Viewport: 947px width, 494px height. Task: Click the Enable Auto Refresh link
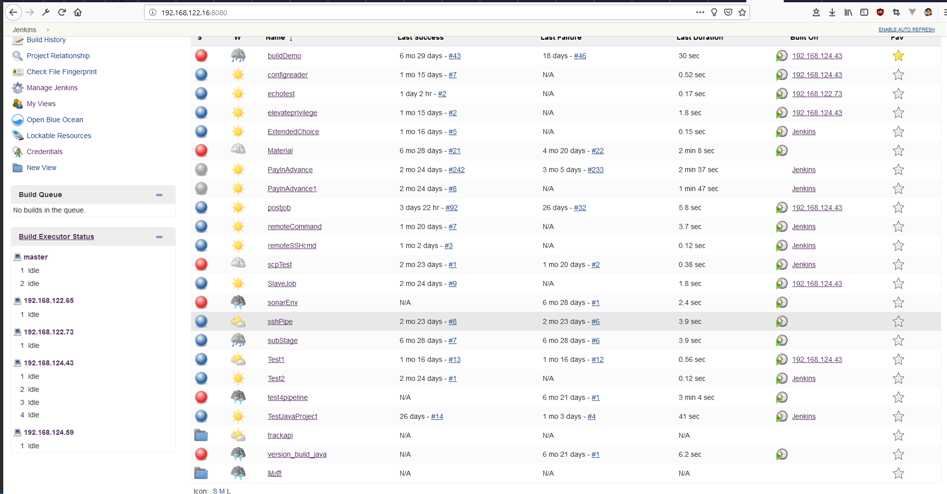click(x=907, y=30)
